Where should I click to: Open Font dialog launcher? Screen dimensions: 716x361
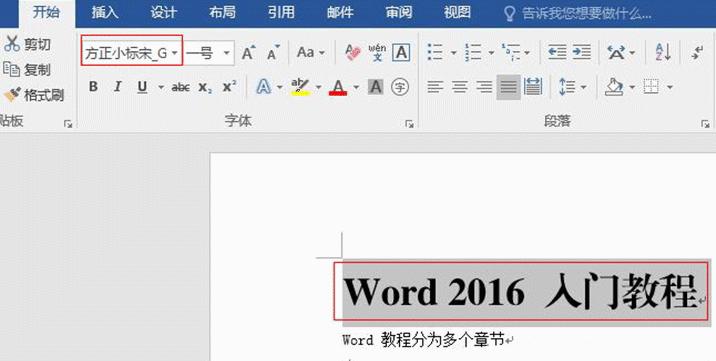coord(410,124)
